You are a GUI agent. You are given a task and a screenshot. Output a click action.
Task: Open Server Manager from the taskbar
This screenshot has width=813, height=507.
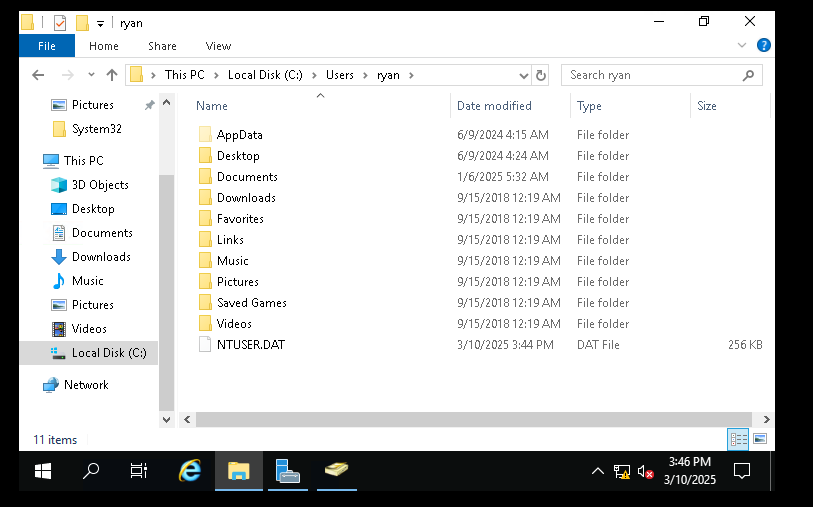[288, 470]
